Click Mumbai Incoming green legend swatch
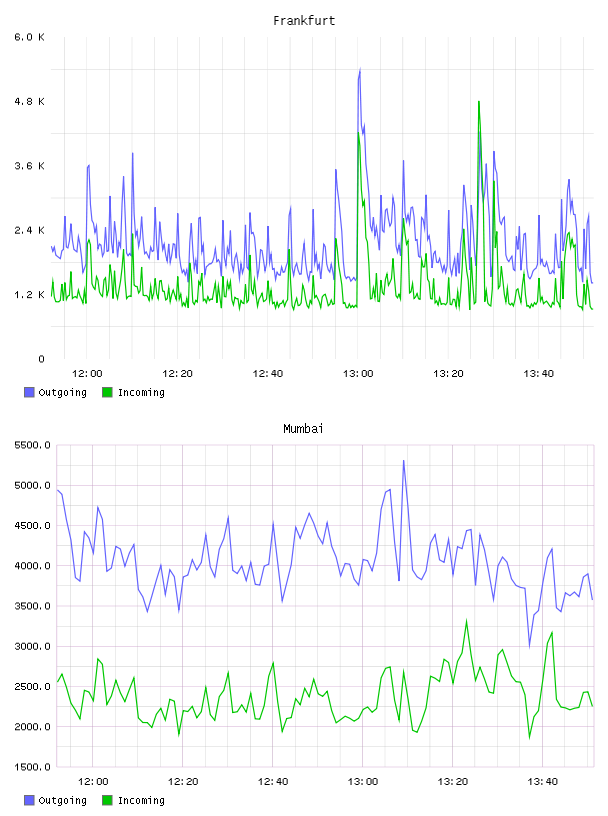The height and width of the screenshot is (816, 608). (x=107, y=800)
